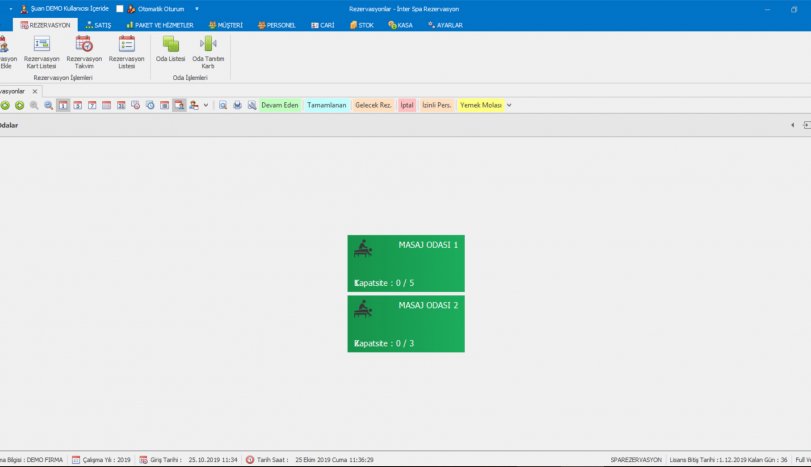Click the zoom in magnifier icon
The height and width of the screenshot is (467, 811).
(x=34, y=105)
